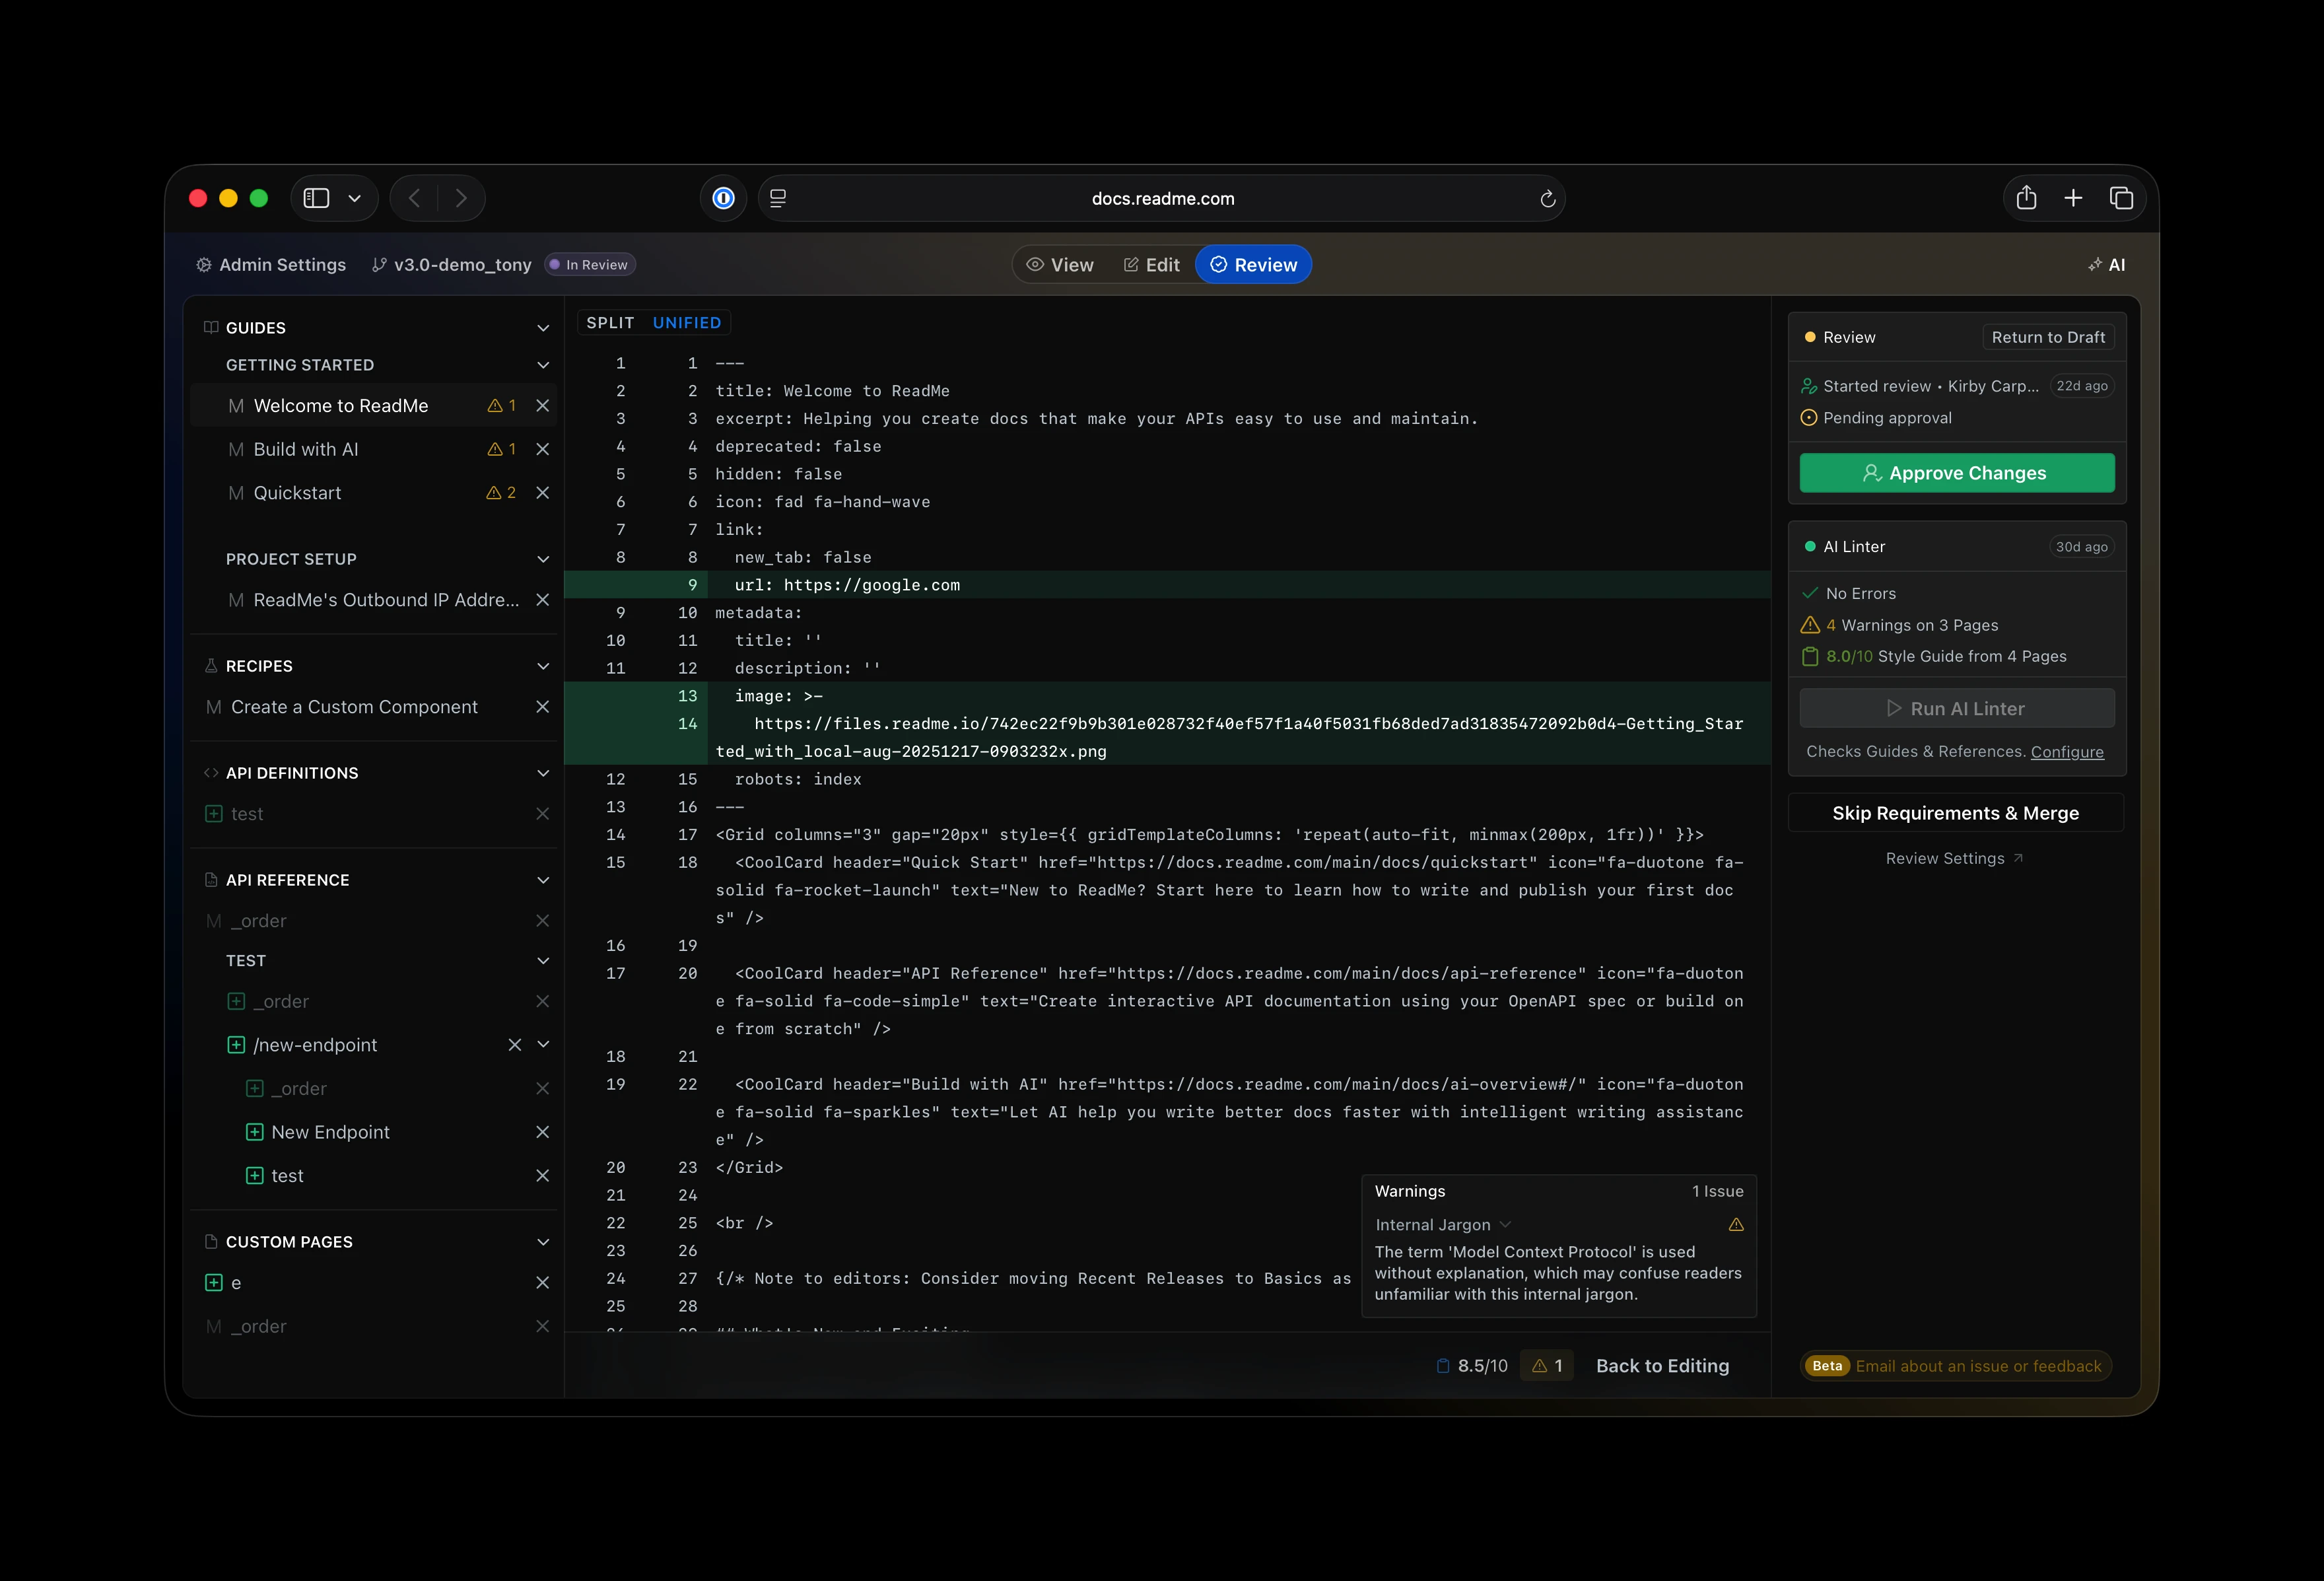Switch to the Edit tab

click(x=1151, y=265)
